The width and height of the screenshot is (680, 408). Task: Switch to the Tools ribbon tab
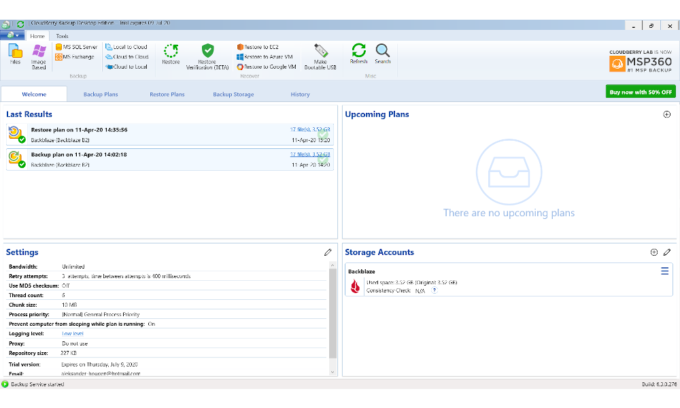tap(62, 36)
